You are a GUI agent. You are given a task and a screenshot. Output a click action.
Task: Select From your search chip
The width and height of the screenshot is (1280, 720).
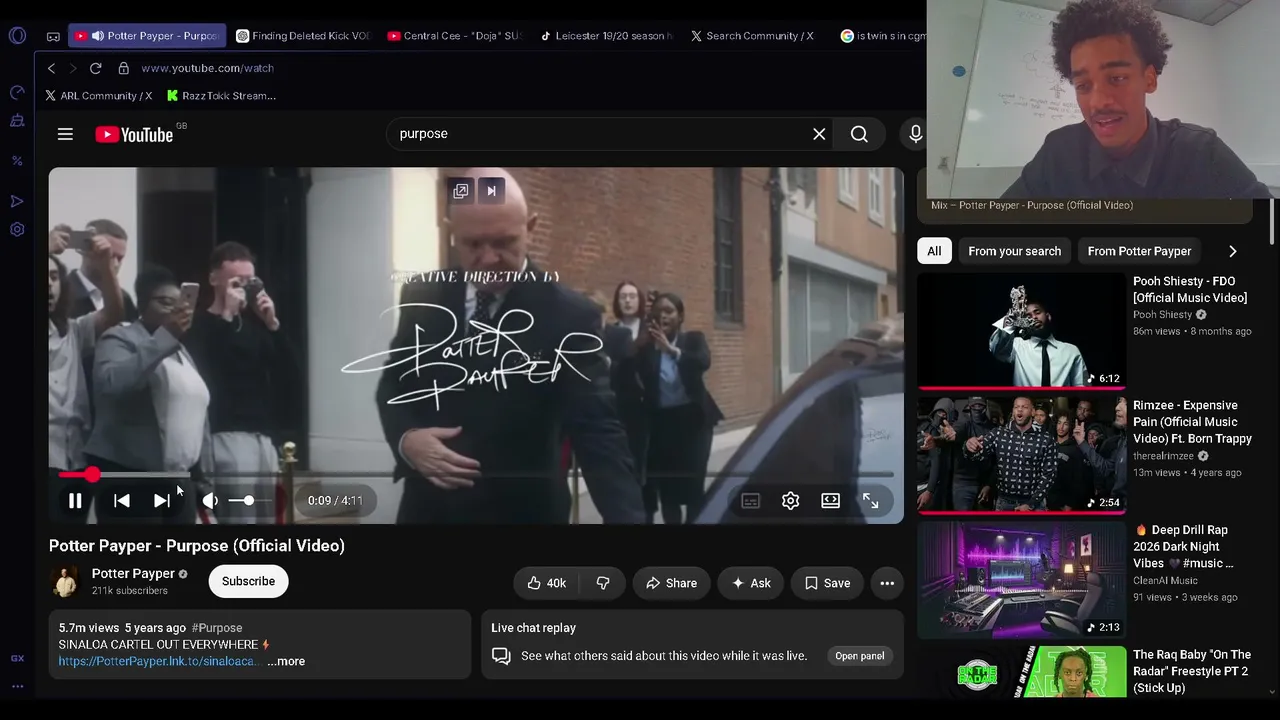pos(1014,251)
